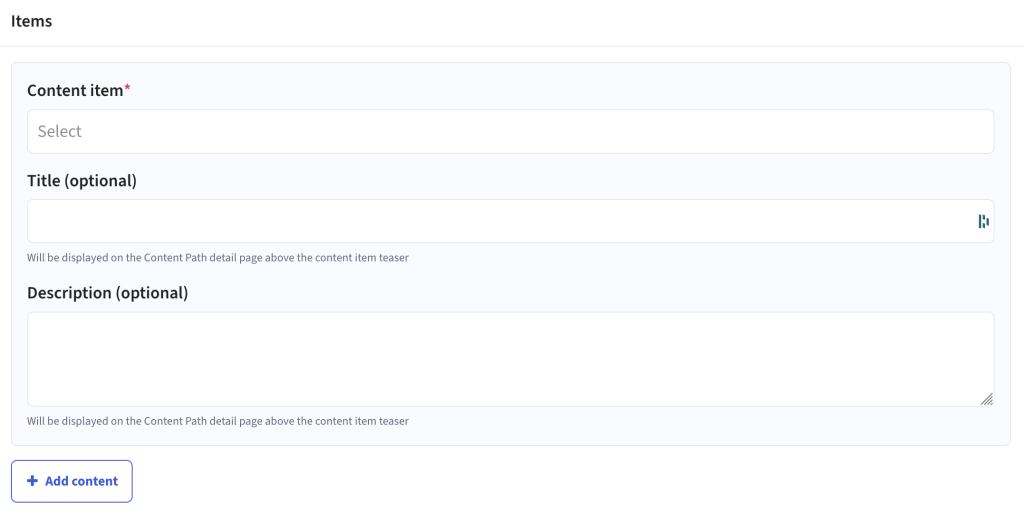Click the "Content item" field label
The image size is (1024, 515).
click(75, 90)
